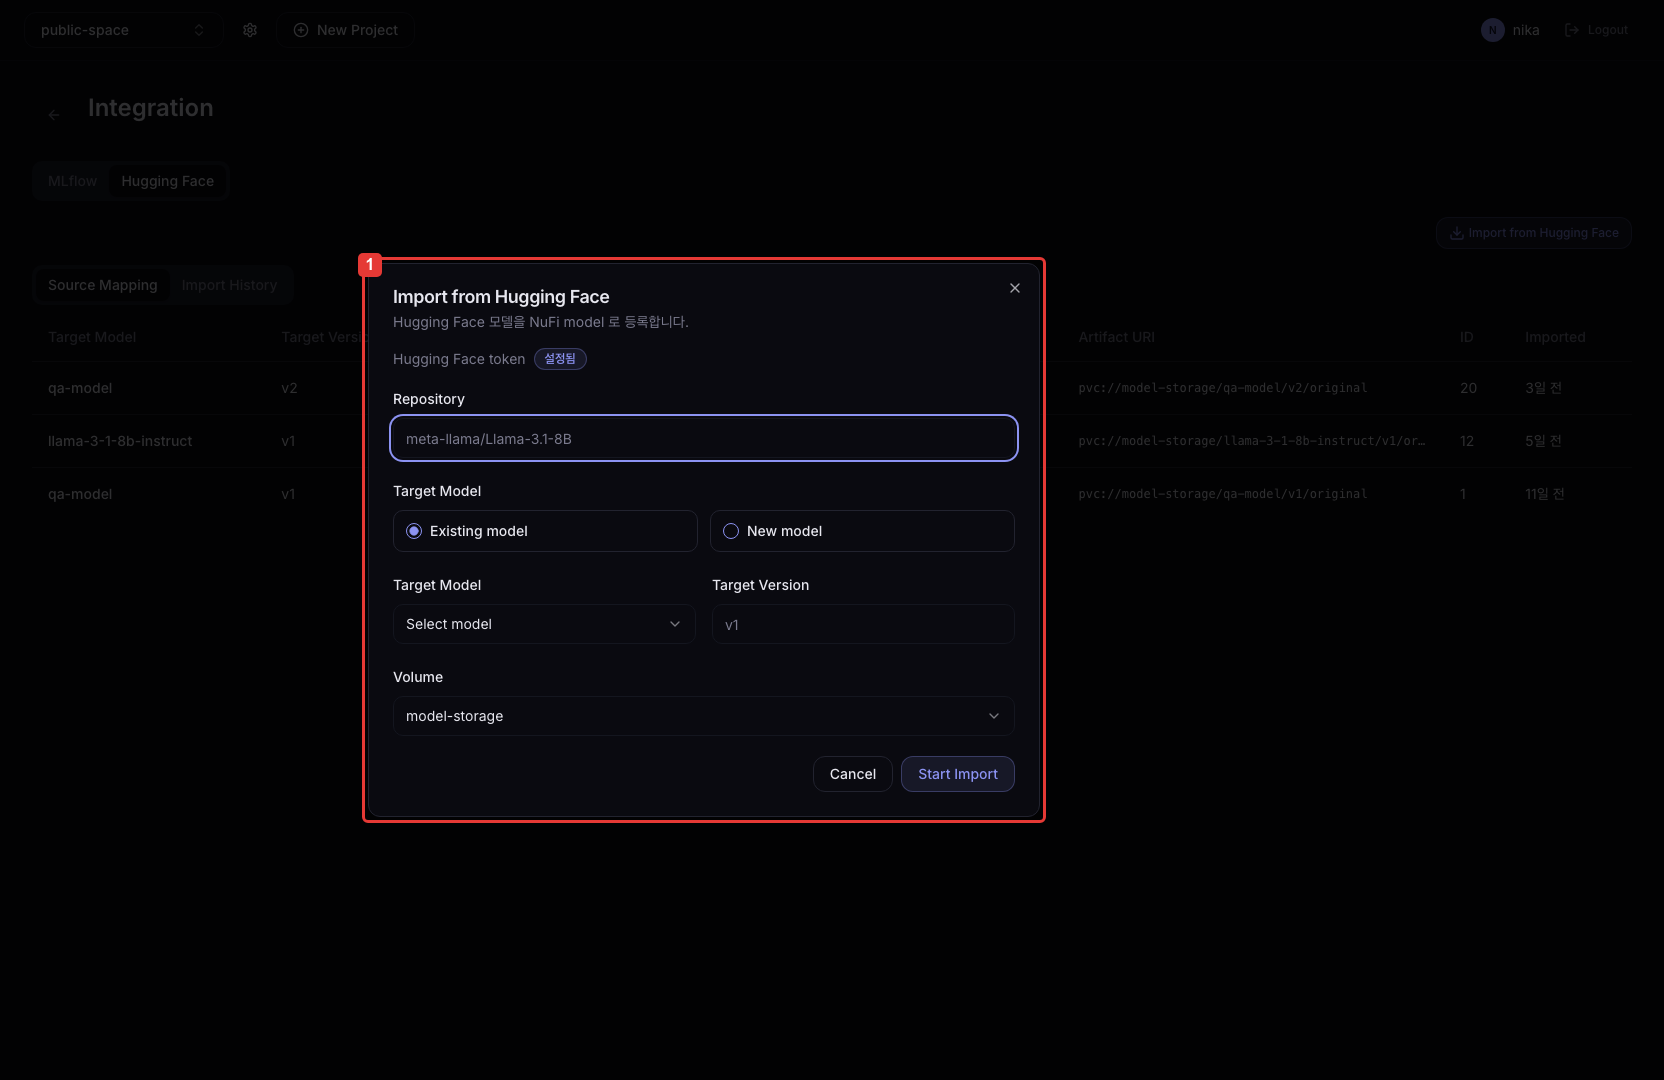Image resolution: width=1664 pixels, height=1080 pixels.
Task: Click the Imported column header
Action: 1555,337
